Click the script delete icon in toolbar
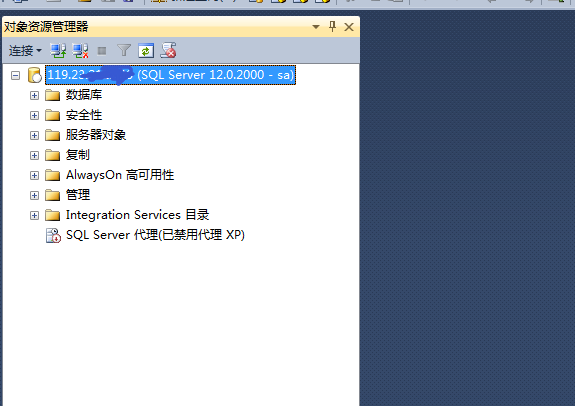The image size is (575, 406). coord(168,51)
